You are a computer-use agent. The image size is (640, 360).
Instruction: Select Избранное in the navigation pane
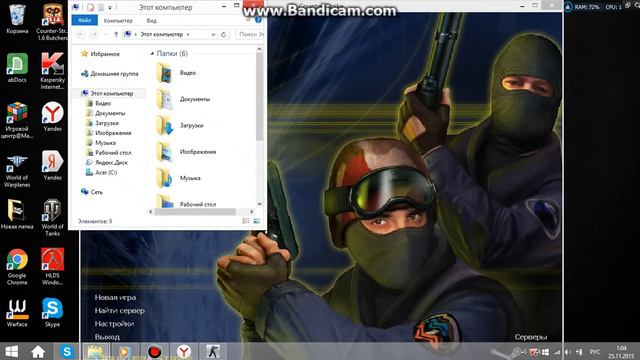[100, 54]
